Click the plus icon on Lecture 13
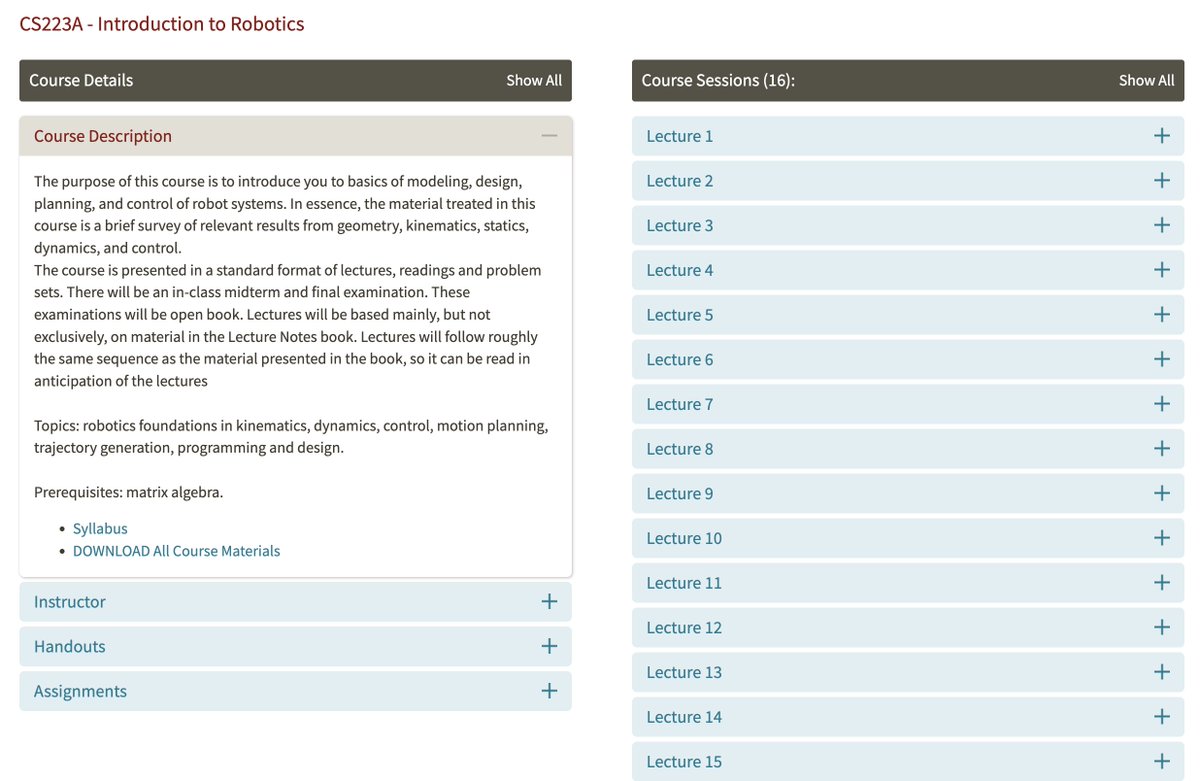Image resolution: width=1200 pixels, height=781 pixels. pos(1162,672)
